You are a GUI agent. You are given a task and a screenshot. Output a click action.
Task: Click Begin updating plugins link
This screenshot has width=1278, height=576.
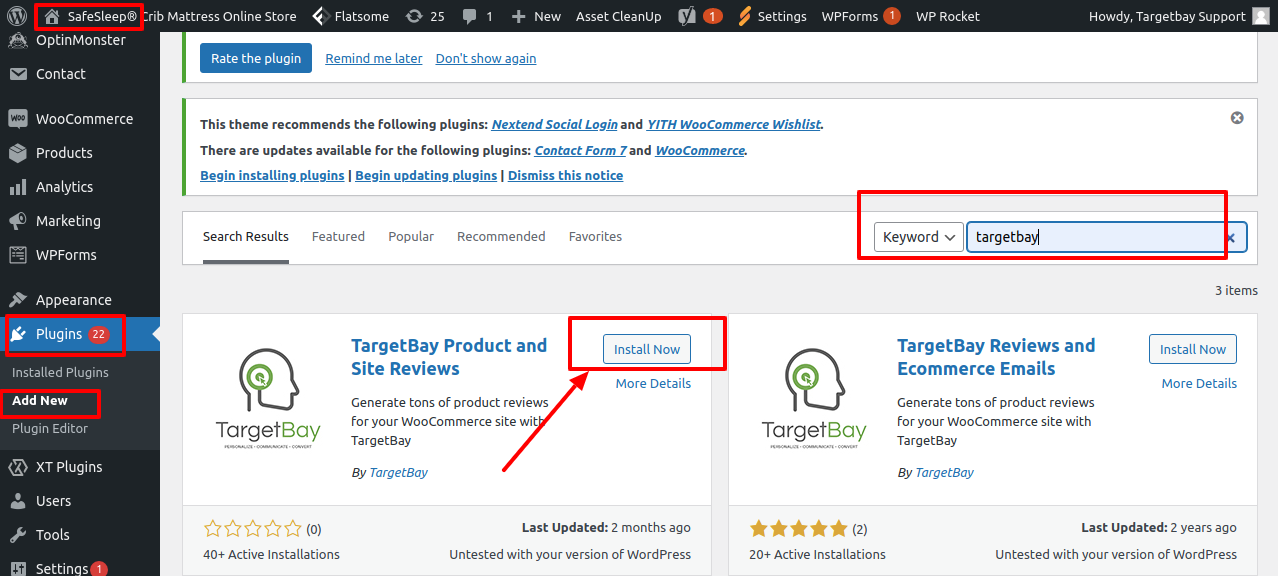pos(426,175)
